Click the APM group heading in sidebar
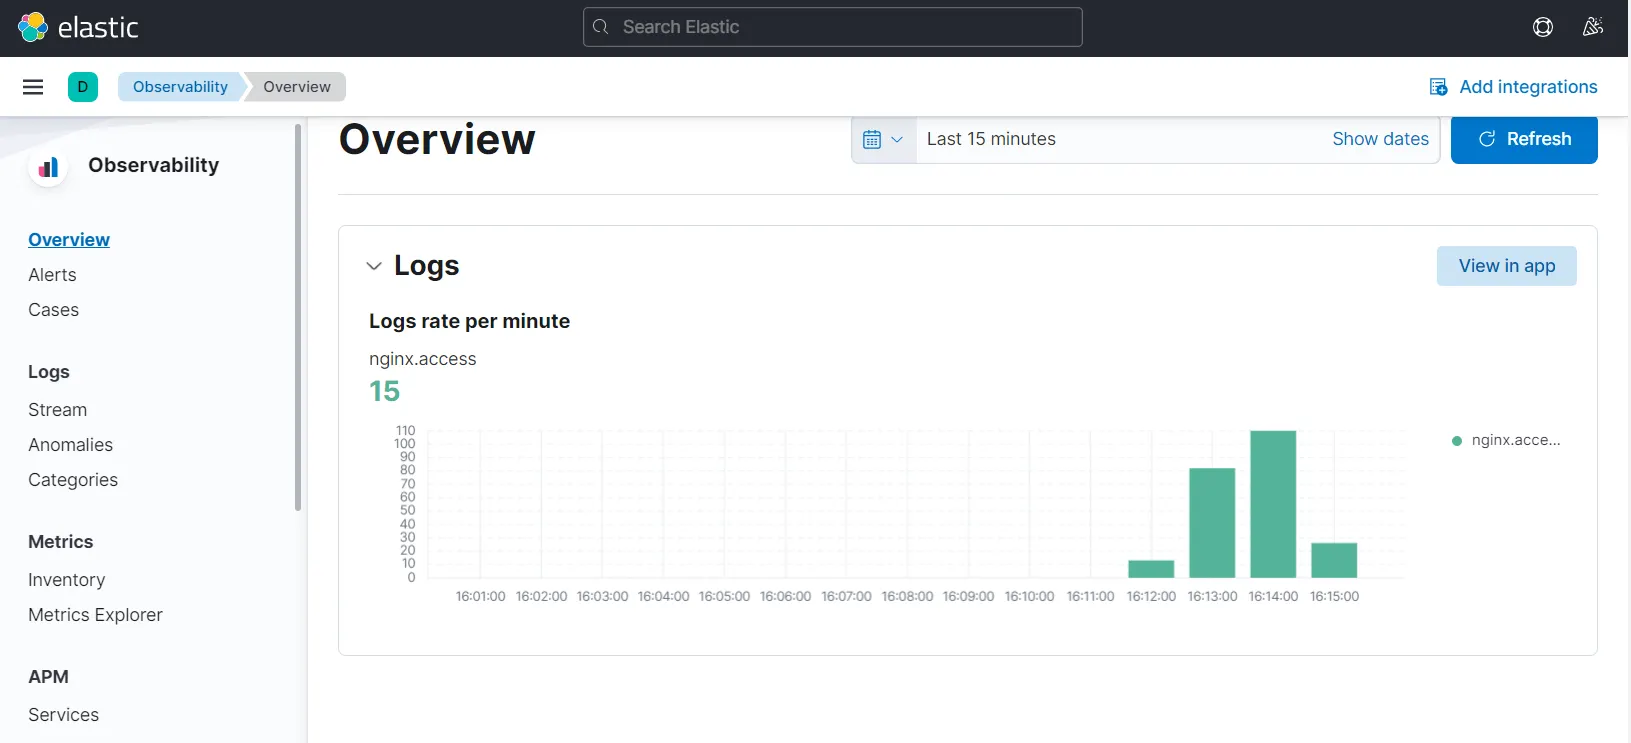 48,677
